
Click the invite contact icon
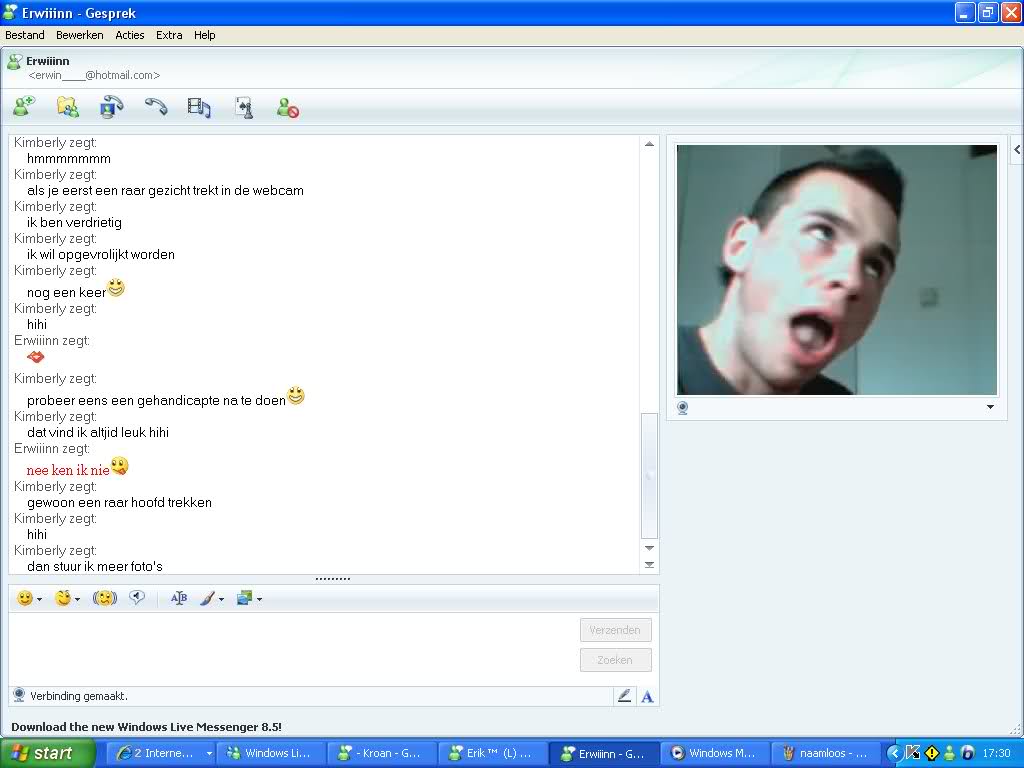point(24,107)
